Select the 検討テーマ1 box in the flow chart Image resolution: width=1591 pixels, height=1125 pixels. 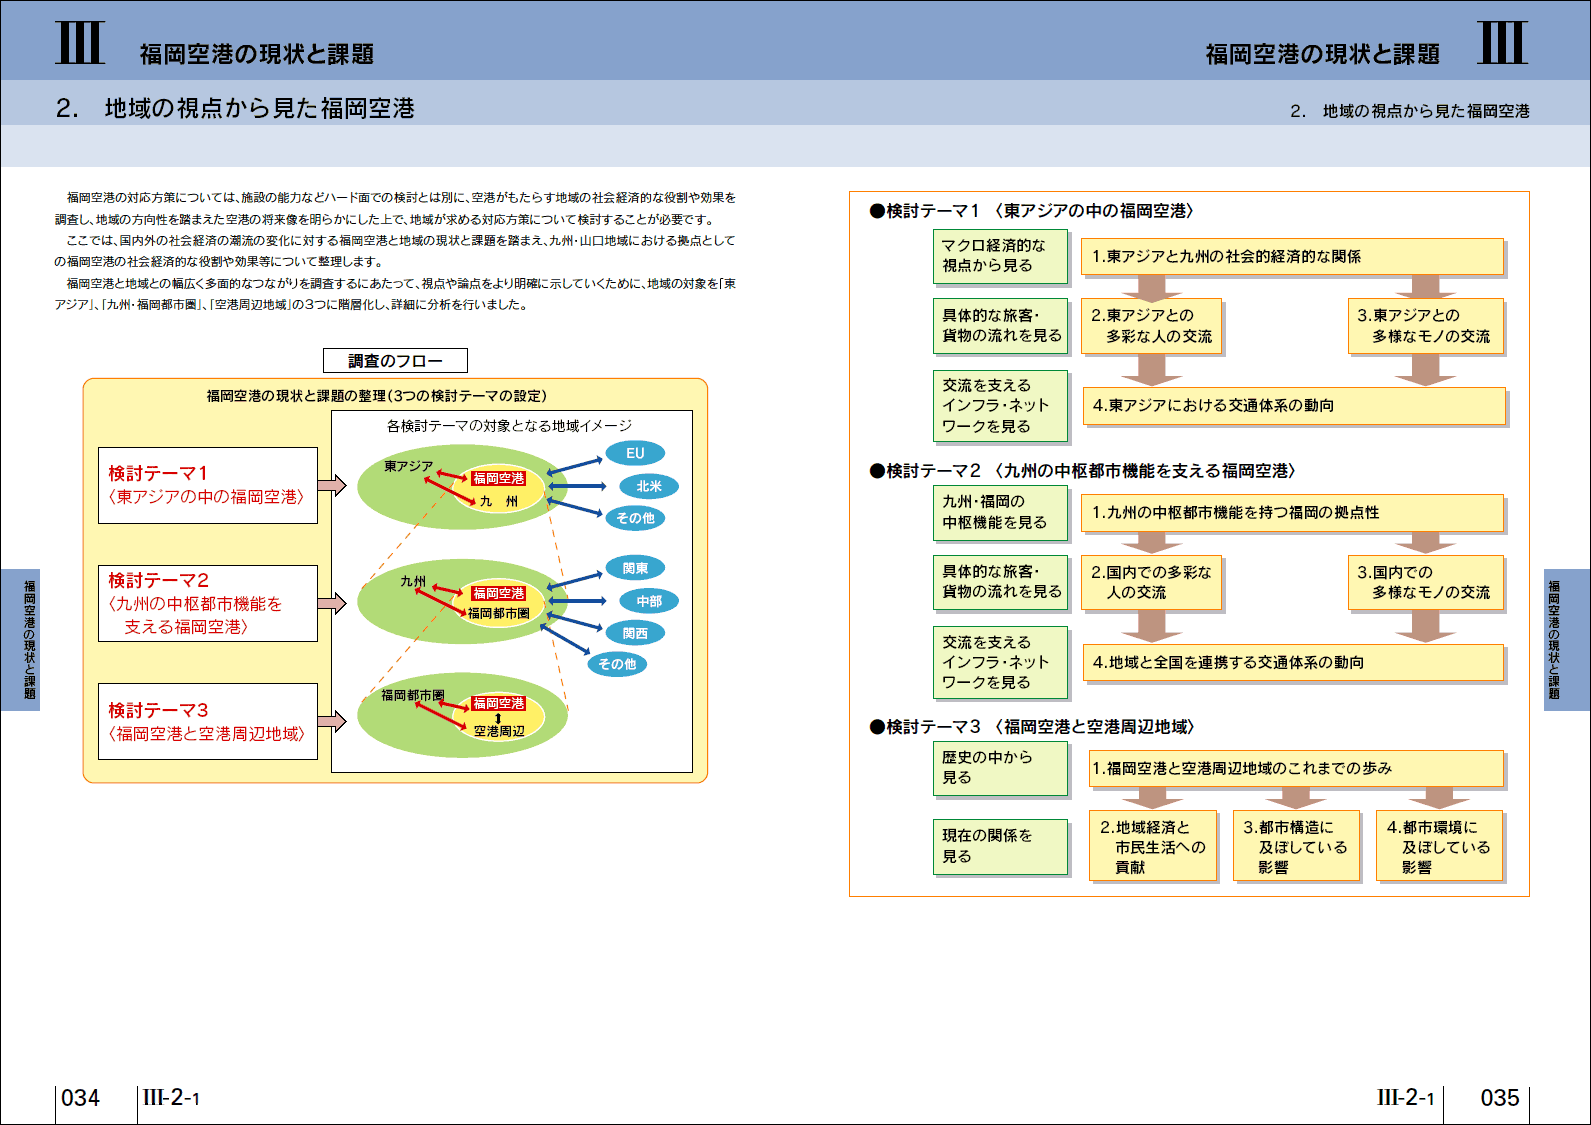pyautogui.click(x=208, y=485)
